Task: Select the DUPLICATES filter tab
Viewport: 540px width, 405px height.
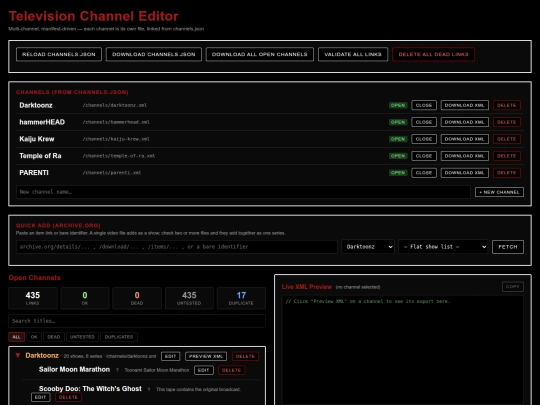Action: 119,337
